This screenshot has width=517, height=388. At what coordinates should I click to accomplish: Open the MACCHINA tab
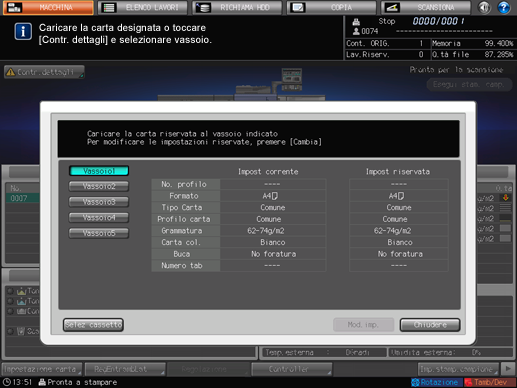48,8
